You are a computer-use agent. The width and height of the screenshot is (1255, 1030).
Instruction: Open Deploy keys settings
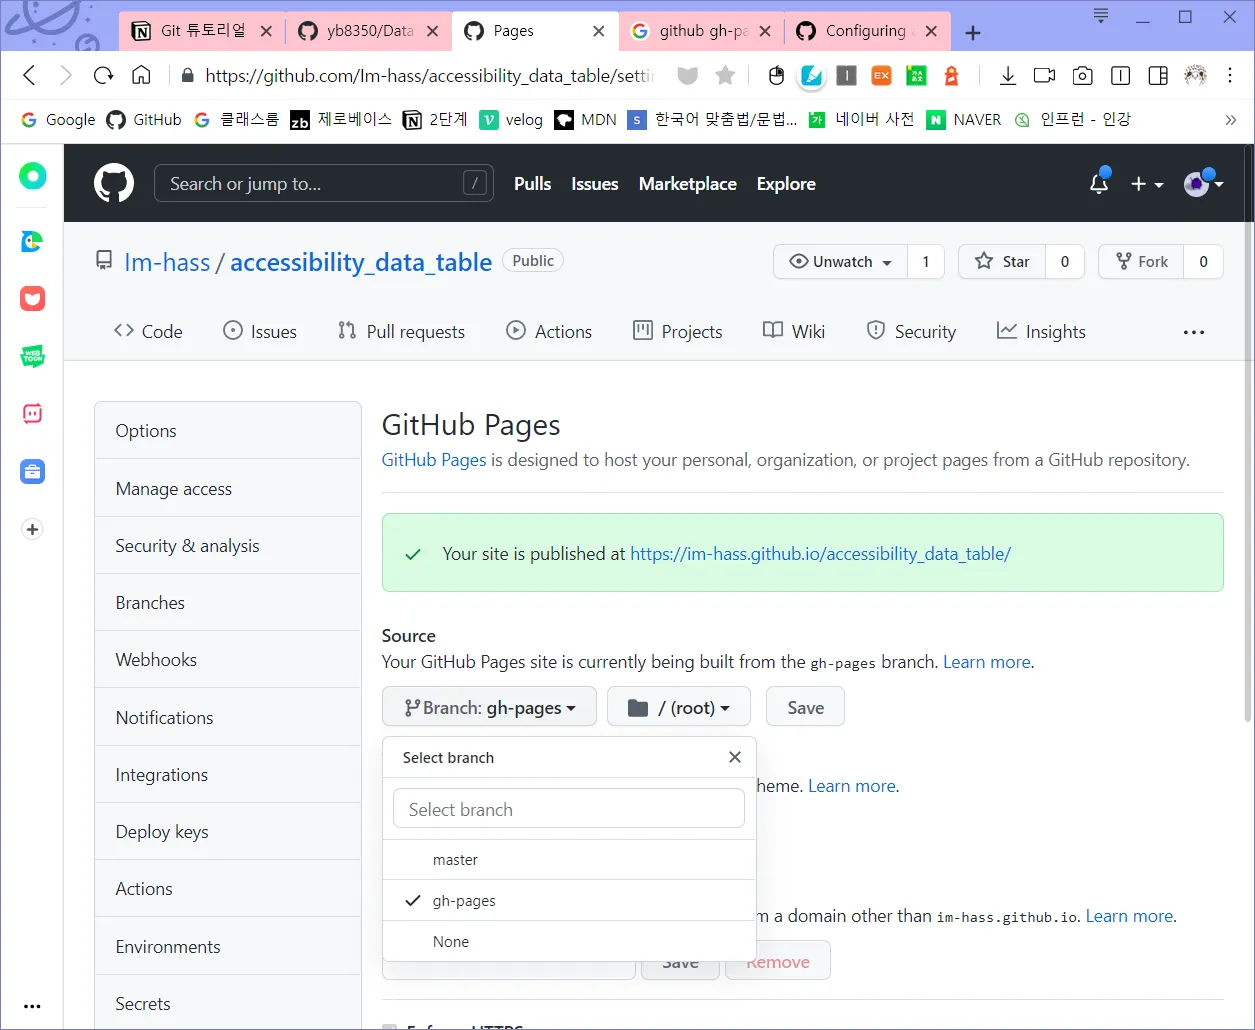[x=228, y=831]
